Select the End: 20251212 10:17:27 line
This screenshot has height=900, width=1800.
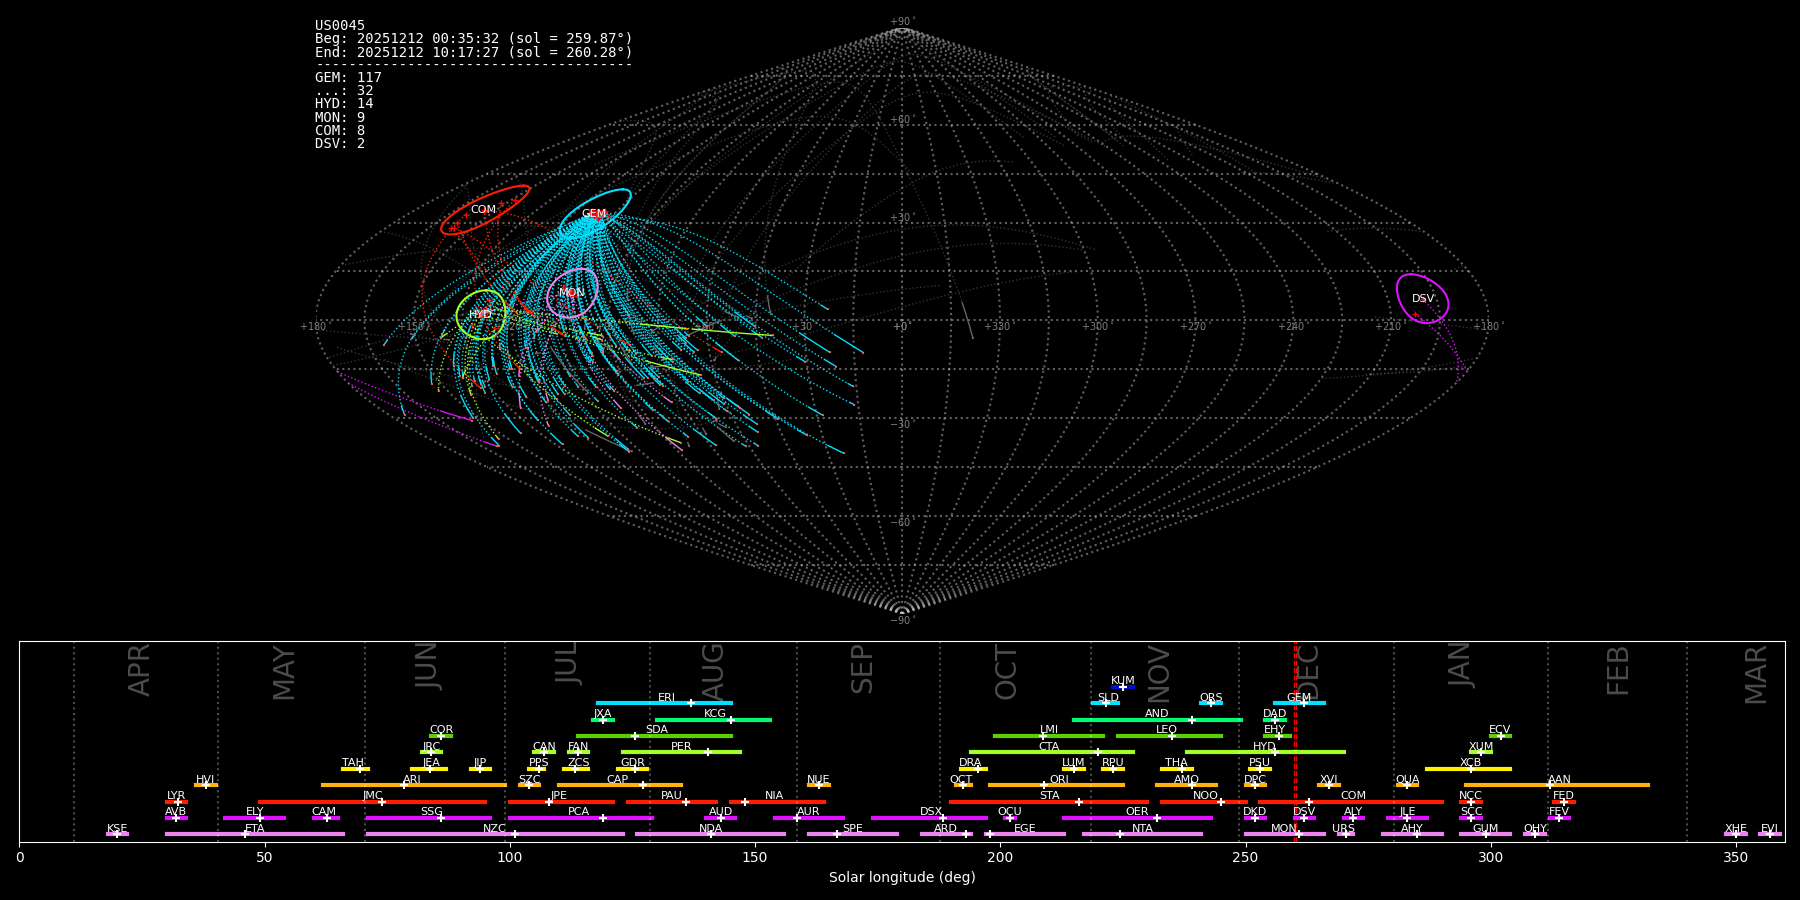(x=474, y=52)
